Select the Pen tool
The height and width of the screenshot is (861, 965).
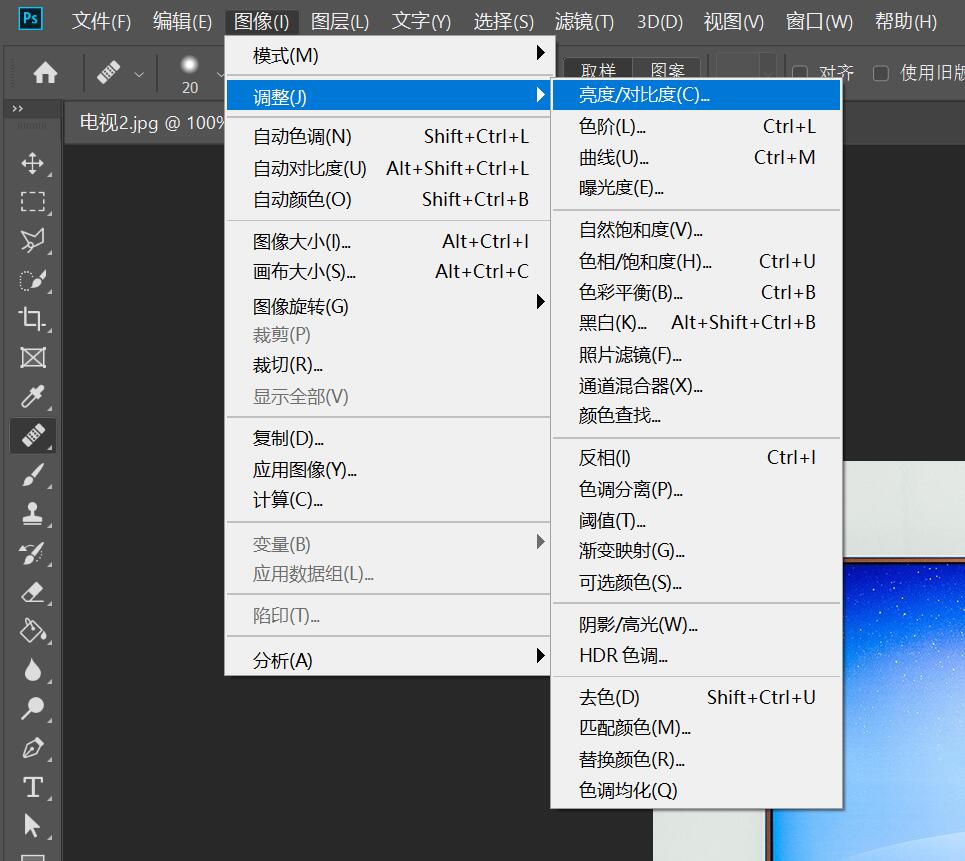33,748
